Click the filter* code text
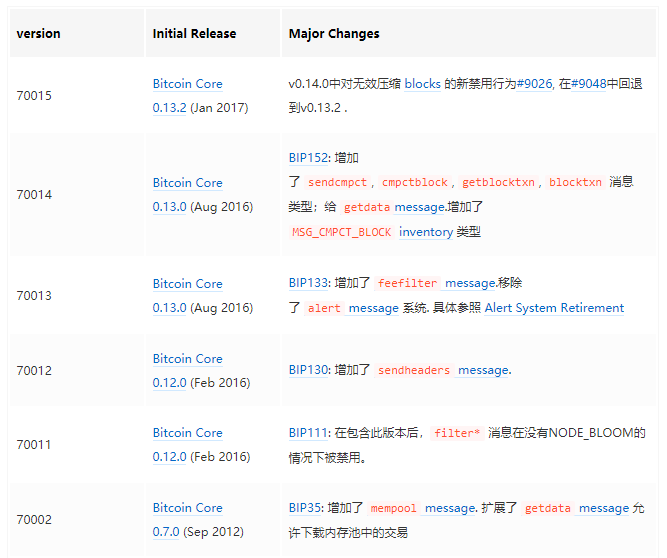Image resolution: width=667 pixels, height=558 pixels. pos(457,433)
